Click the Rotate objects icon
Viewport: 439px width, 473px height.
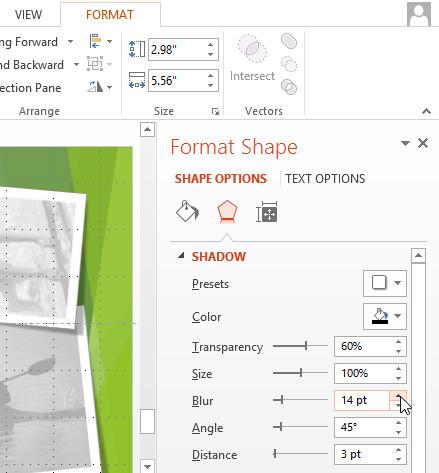(x=96, y=87)
